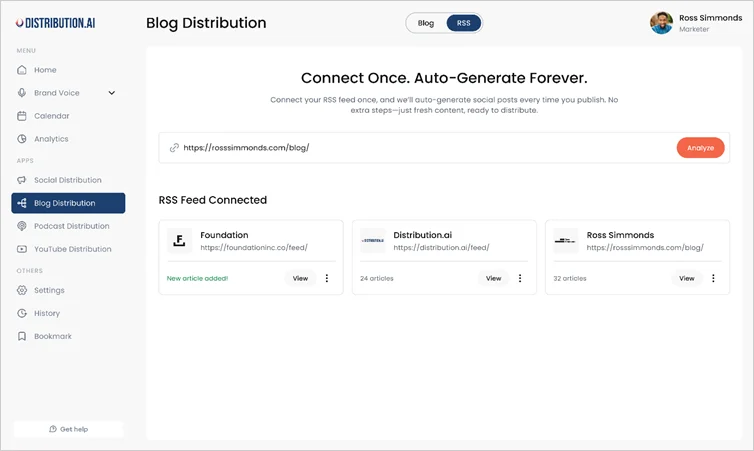Click the Analytics pie chart icon
Image resolution: width=754 pixels, height=451 pixels.
[22, 139]
